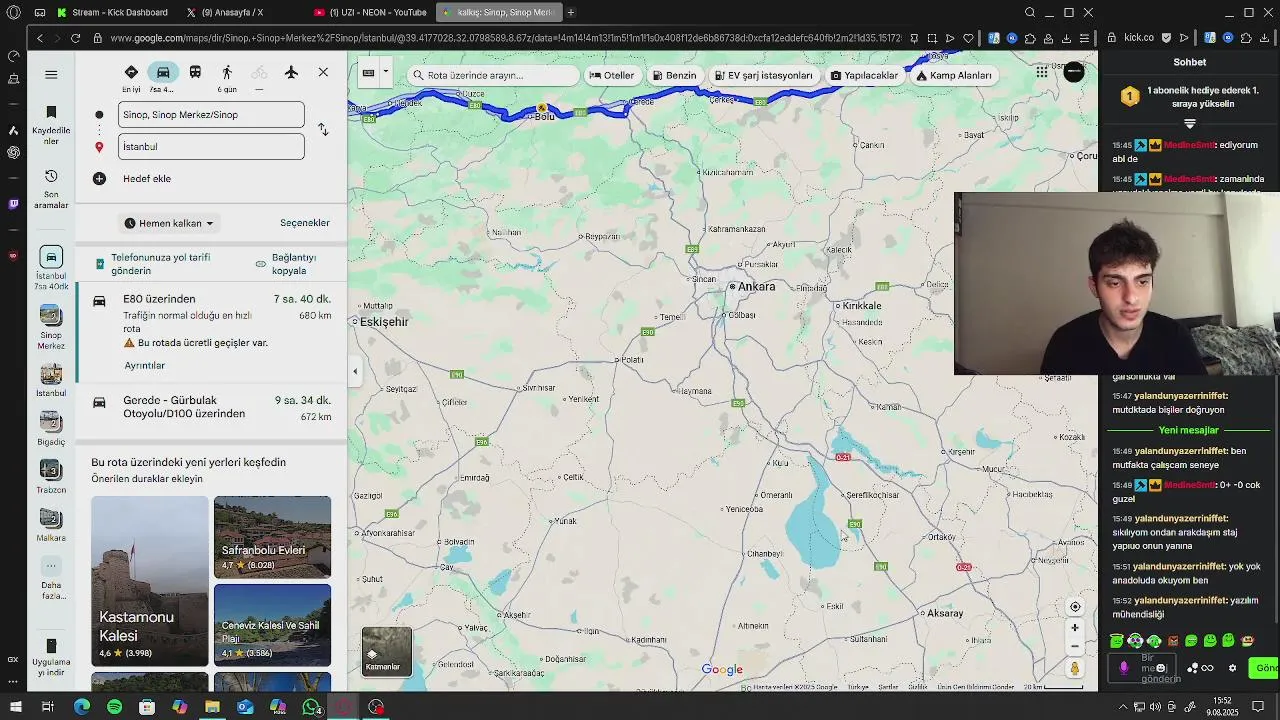This screenshot has height=720, width=1280.
Task: Open the Safranbolu Evleri place card
Action: coord(272,537)
